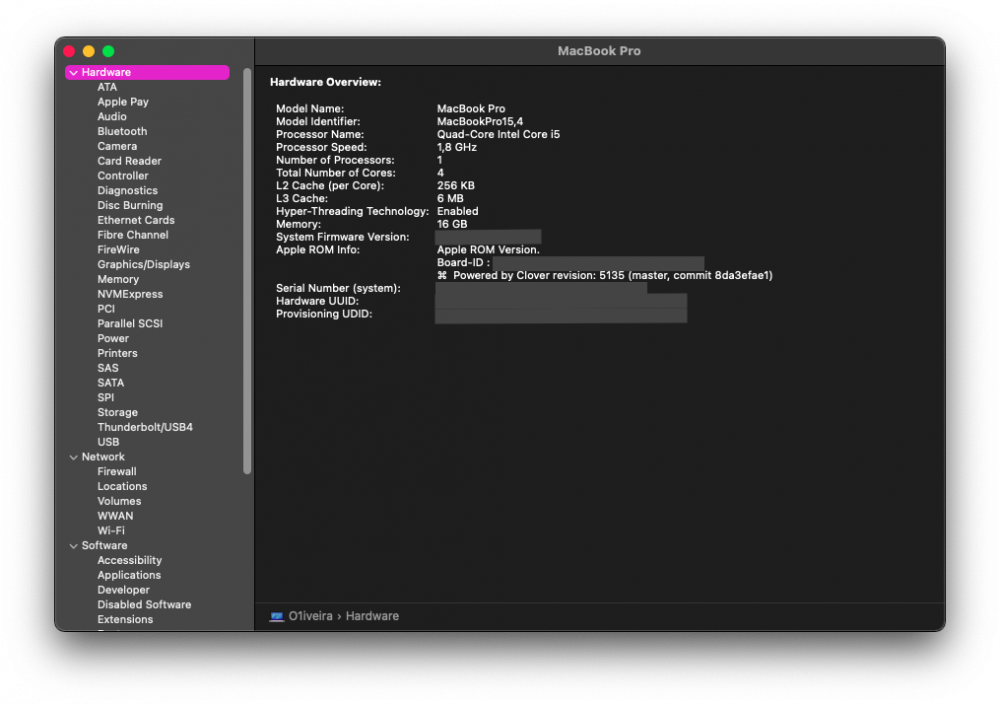Click the Serial Number (system) label
This screenshot has width=1000, height=704.
pos(338,288)
